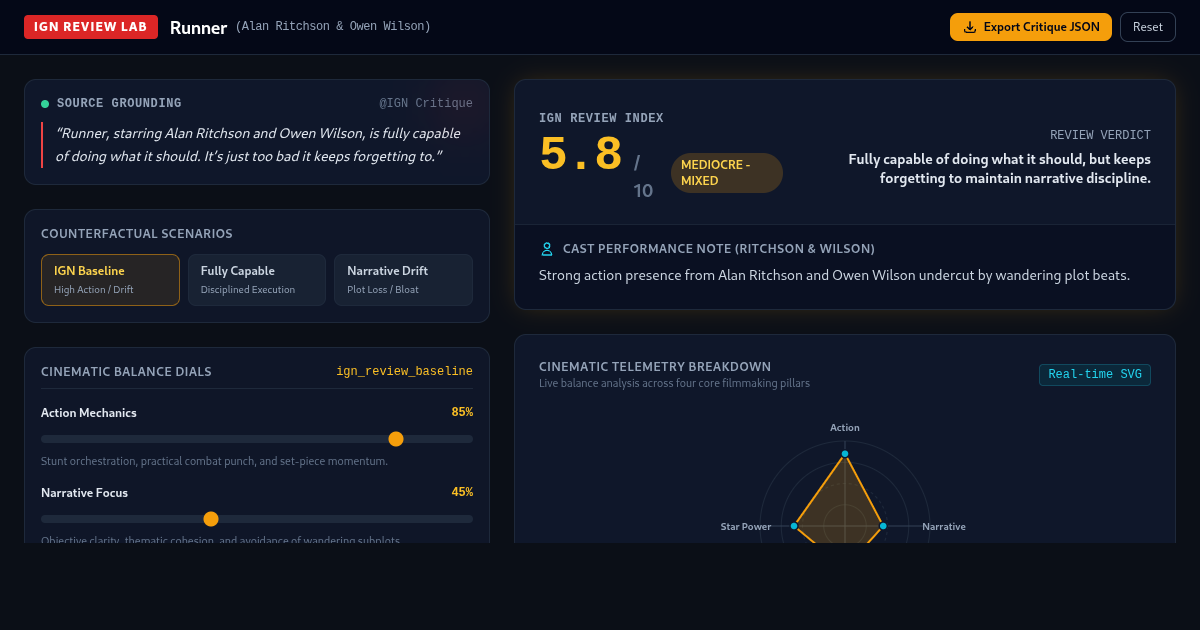Screen dimensions: 1200x630
Task: Click the cast performance person icon
Action: pos(547,249)
